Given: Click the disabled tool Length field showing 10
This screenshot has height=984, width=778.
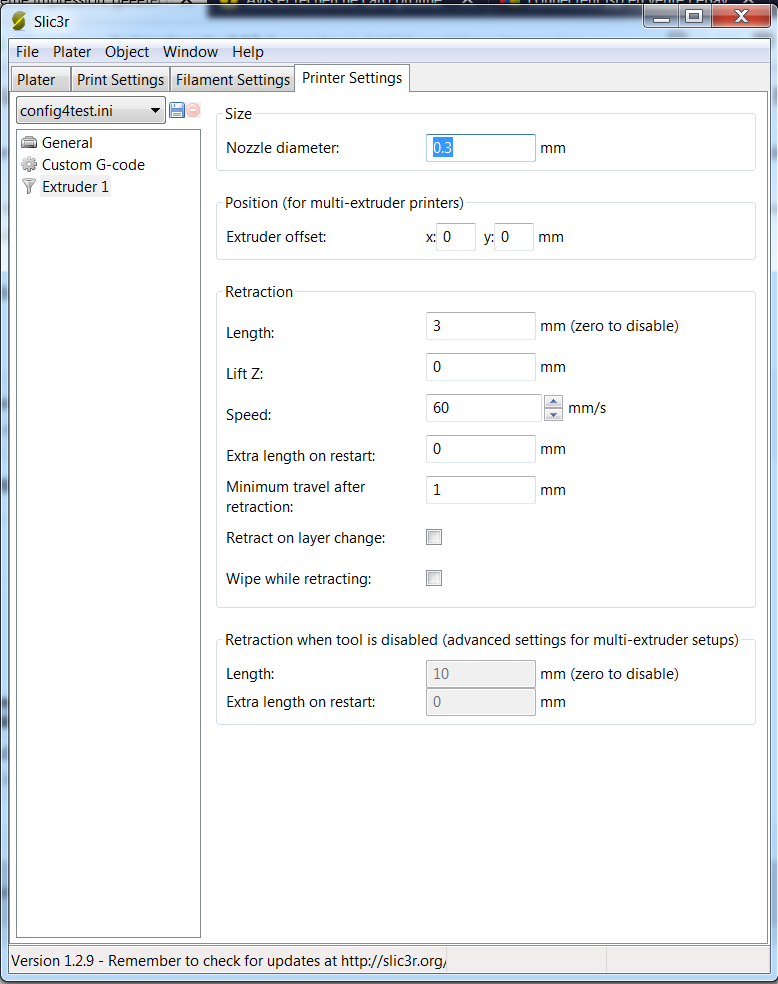Looking at the screenshot, I should click(x=481, y=674).
